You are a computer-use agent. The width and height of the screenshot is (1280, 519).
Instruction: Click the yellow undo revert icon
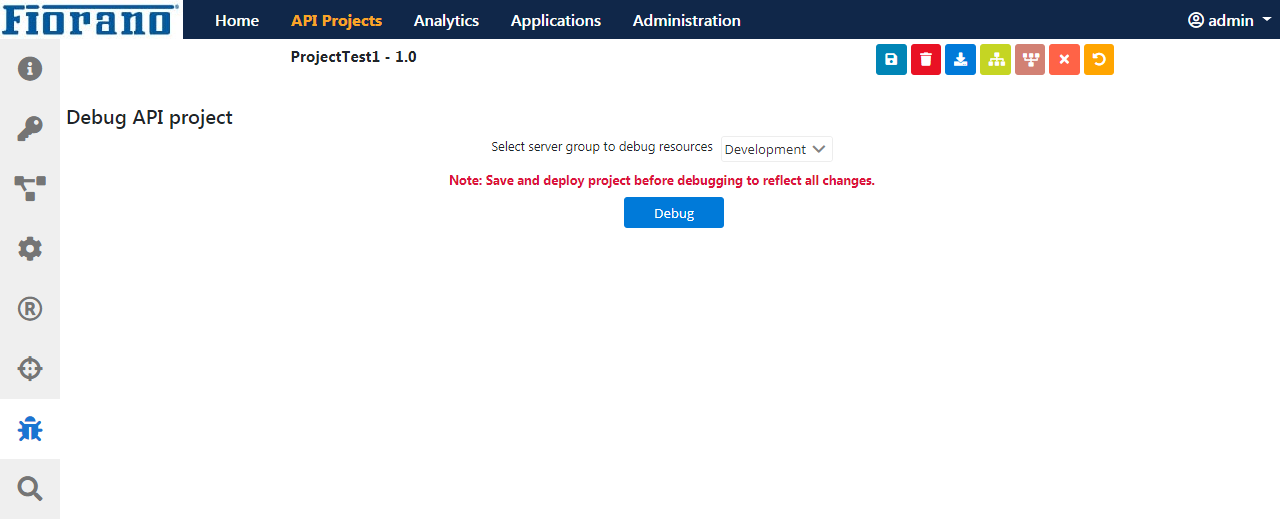(1099, 60)
